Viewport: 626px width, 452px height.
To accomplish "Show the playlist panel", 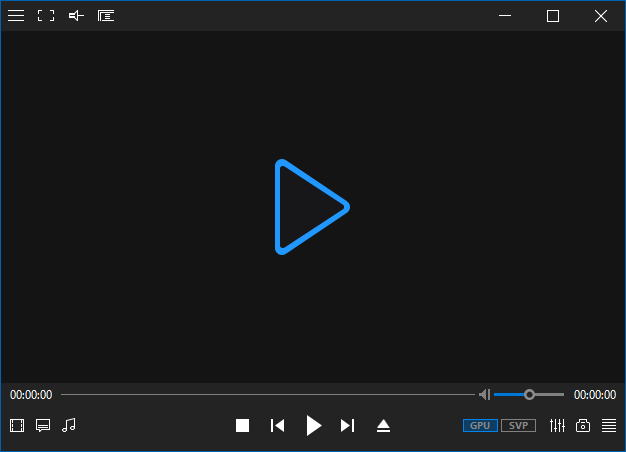I will tap(609, 426).
